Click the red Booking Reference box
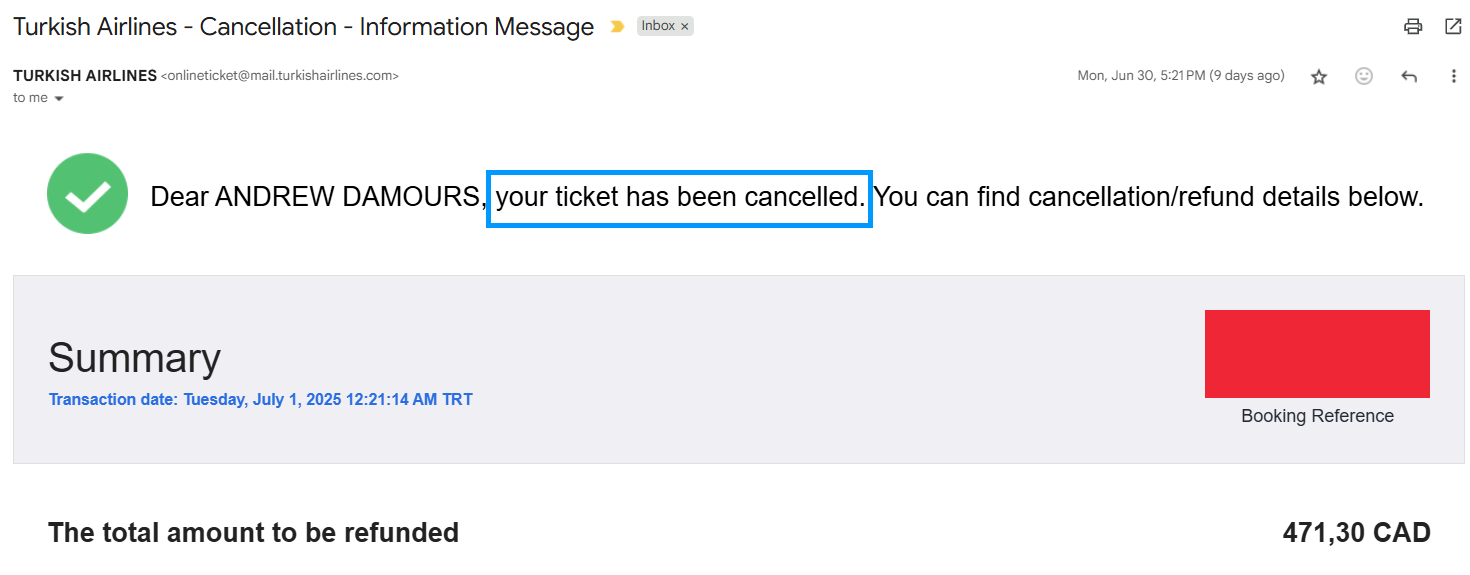 pyautogui.click(x=1317, y=354)
